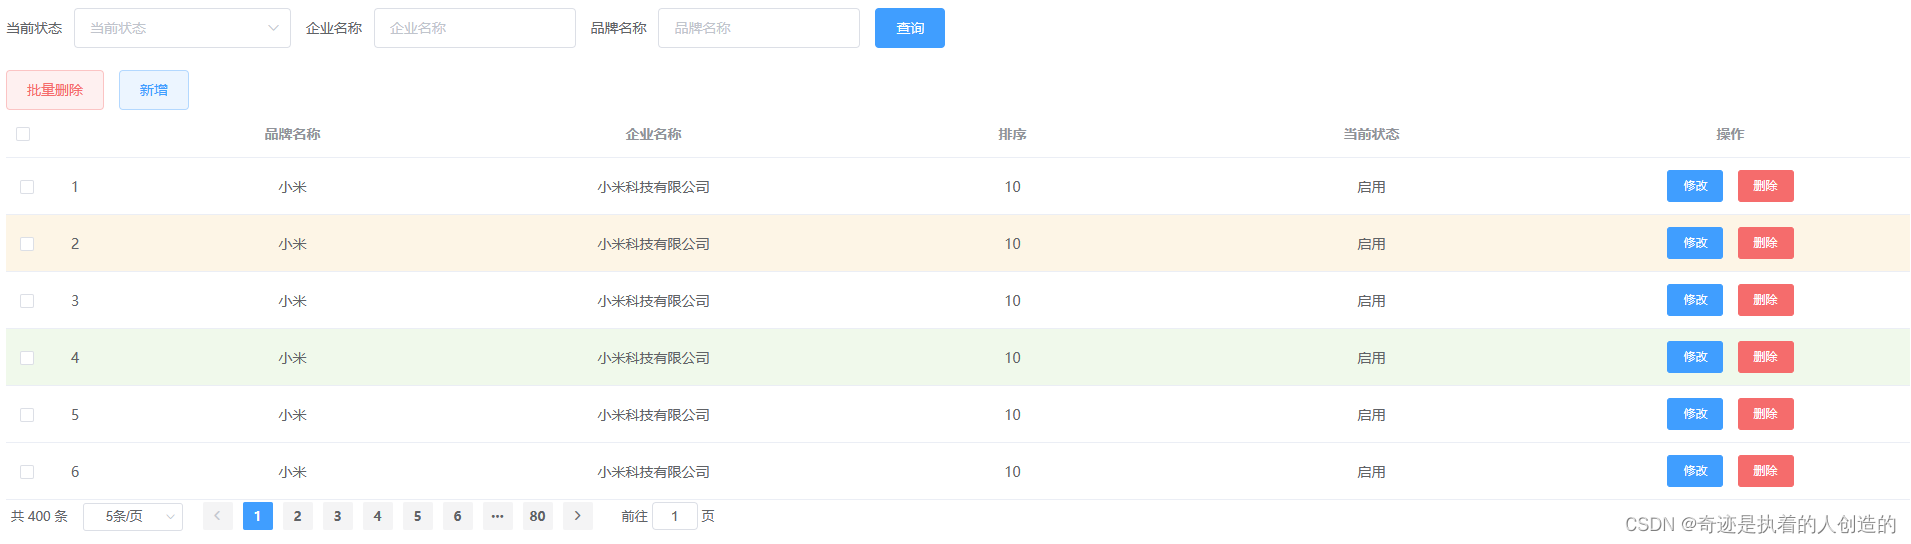This screenshot has height=544, width=1911.
Task: Click red 删除 button in row 3
Action: (x=1765, y=300)
